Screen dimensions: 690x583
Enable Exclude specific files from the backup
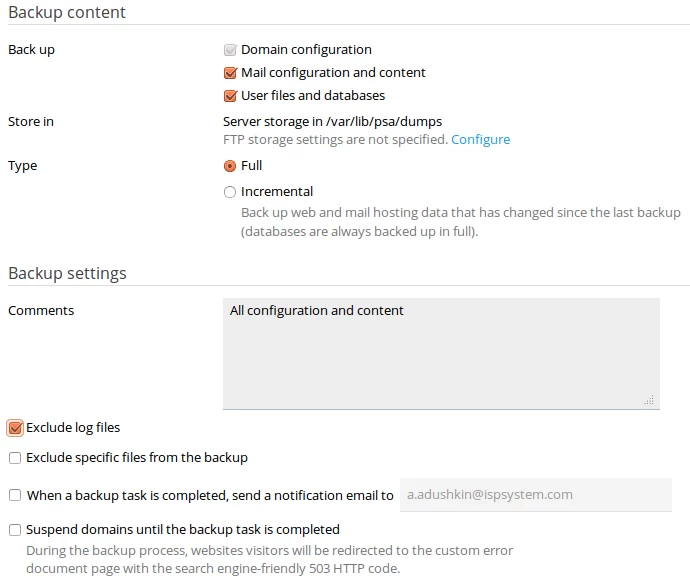(15, 458)
